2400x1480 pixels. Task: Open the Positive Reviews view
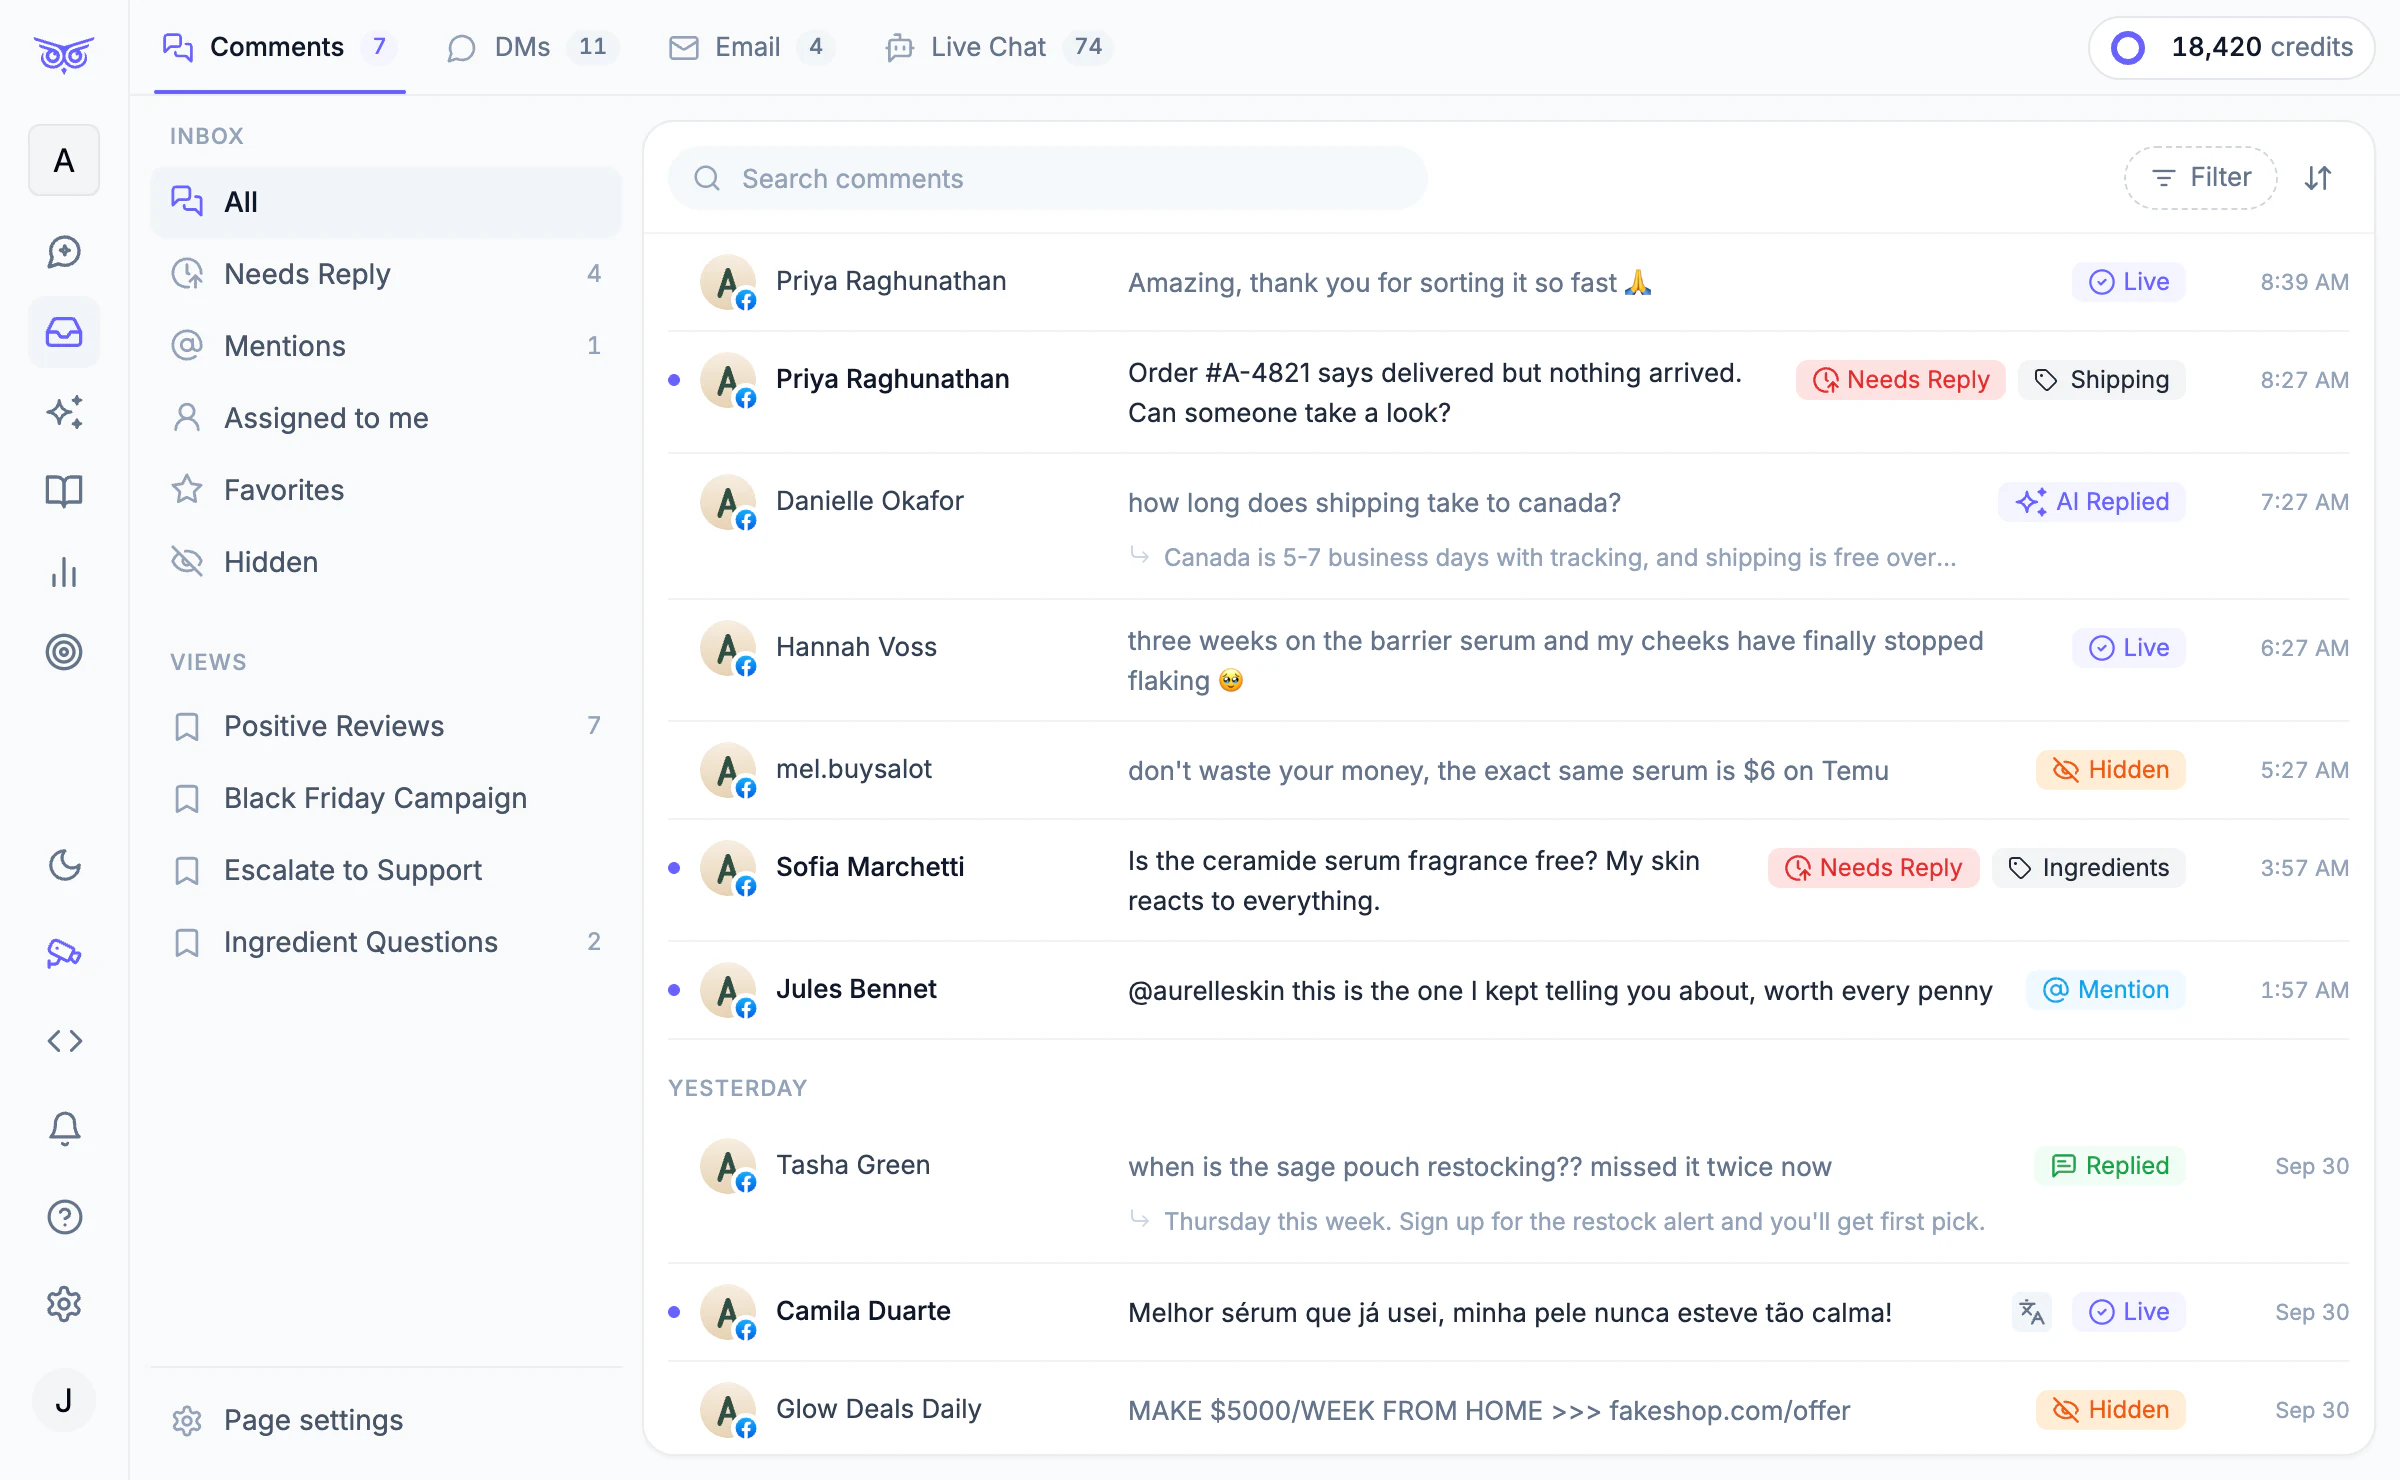coord(386,726)
